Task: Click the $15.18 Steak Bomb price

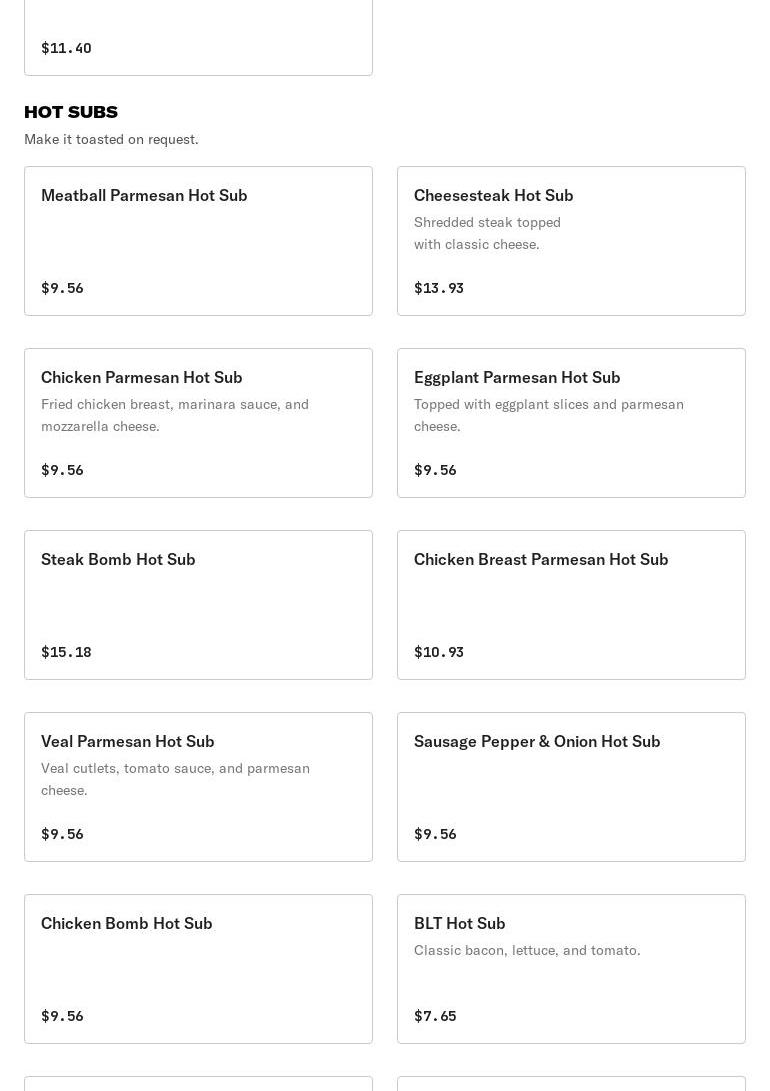Action: tap(66, 652)
